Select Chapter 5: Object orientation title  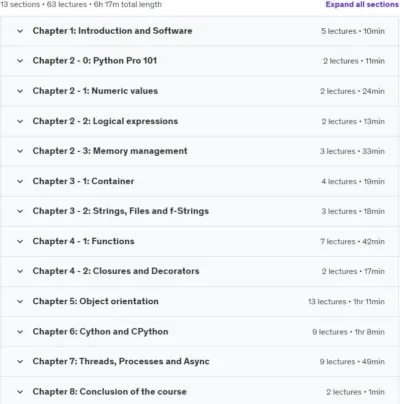pyautogui.click(x=96, y=301)
